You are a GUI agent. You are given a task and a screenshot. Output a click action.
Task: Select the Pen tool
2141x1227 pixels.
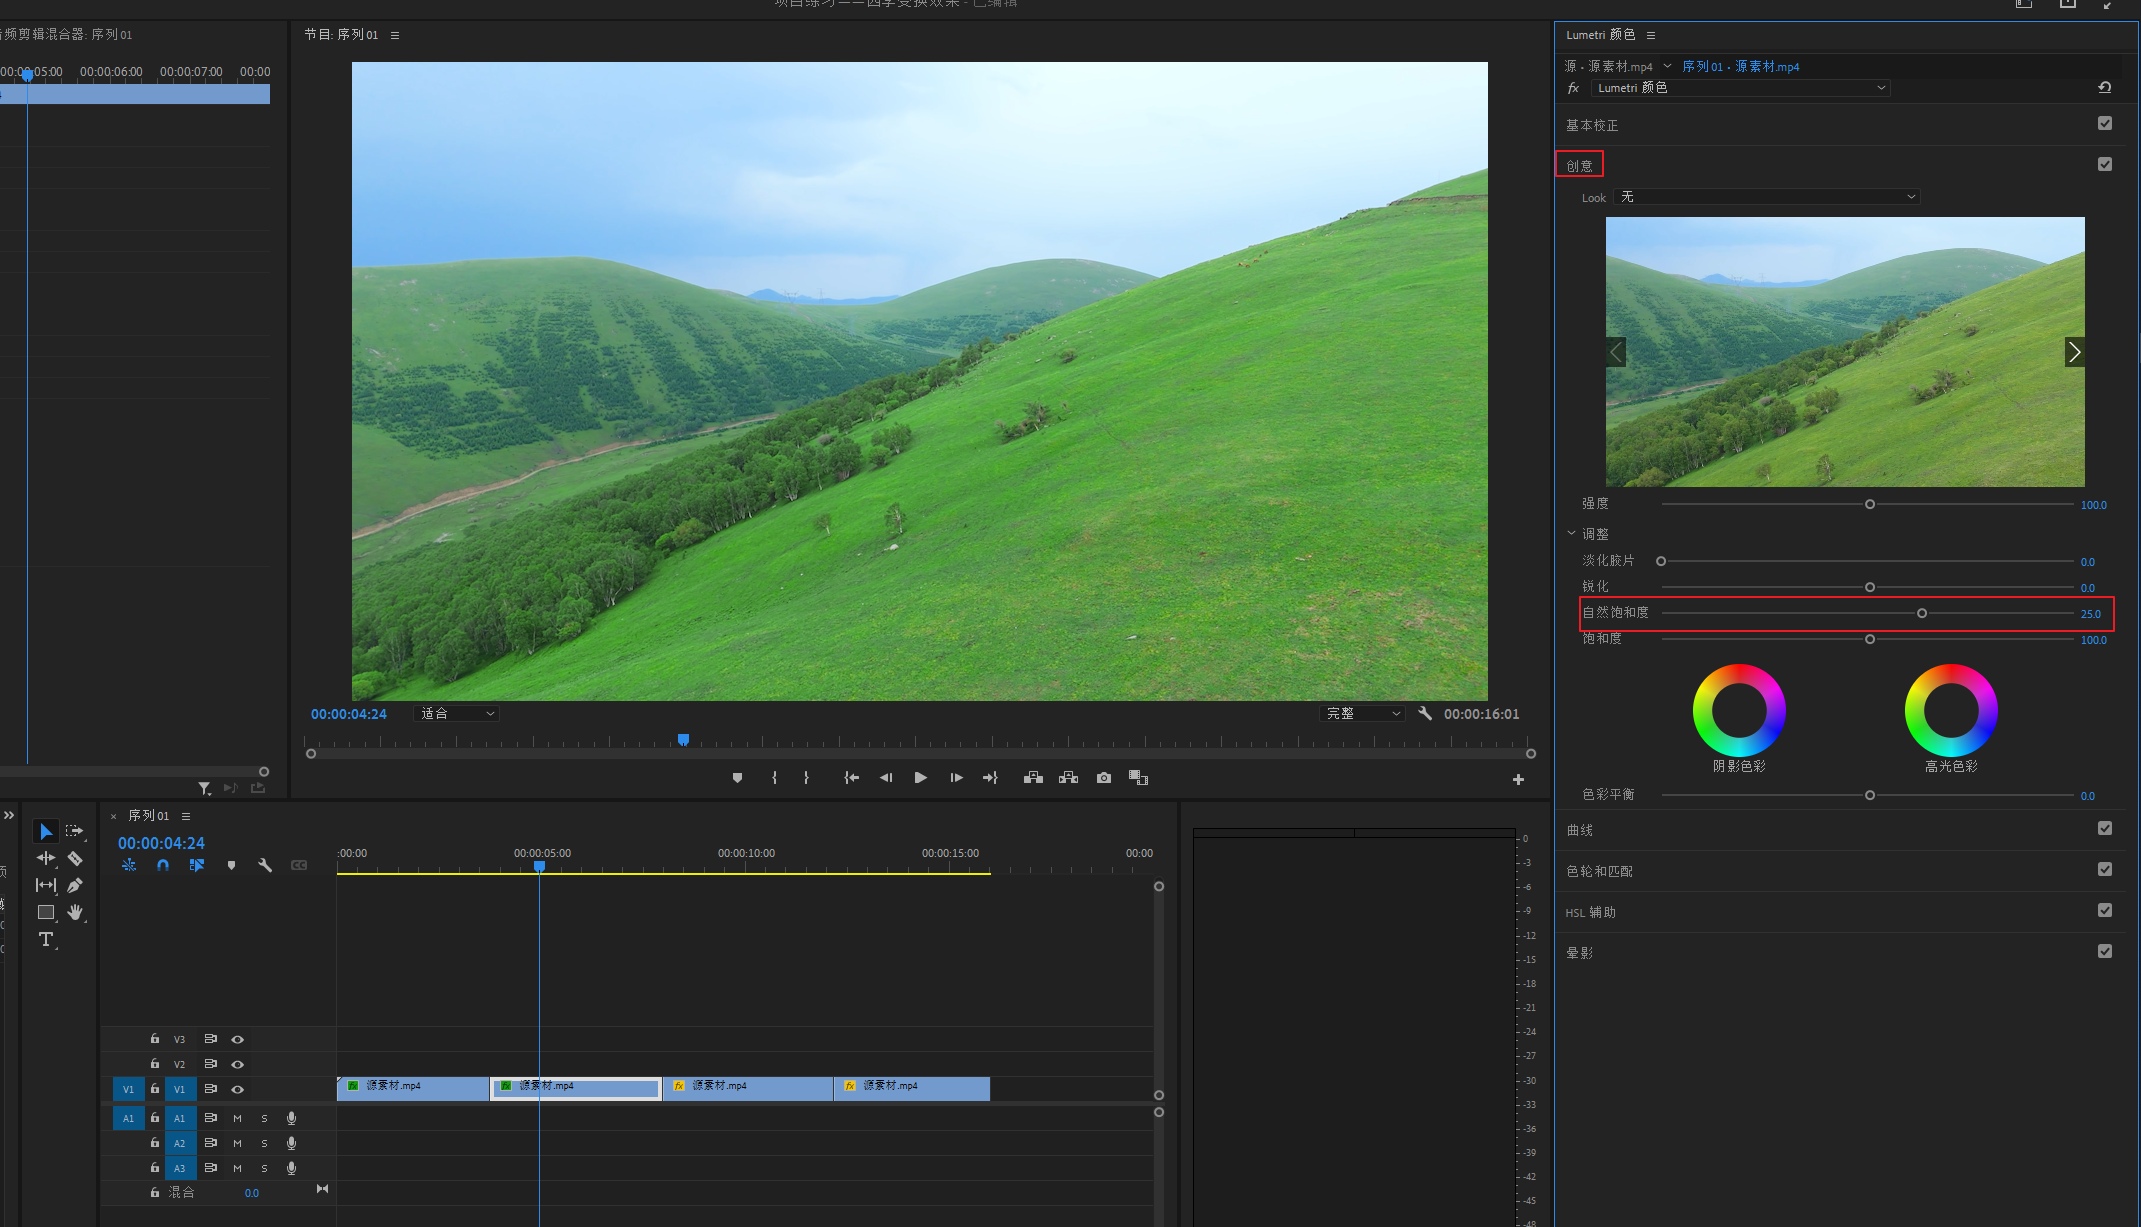75,886
